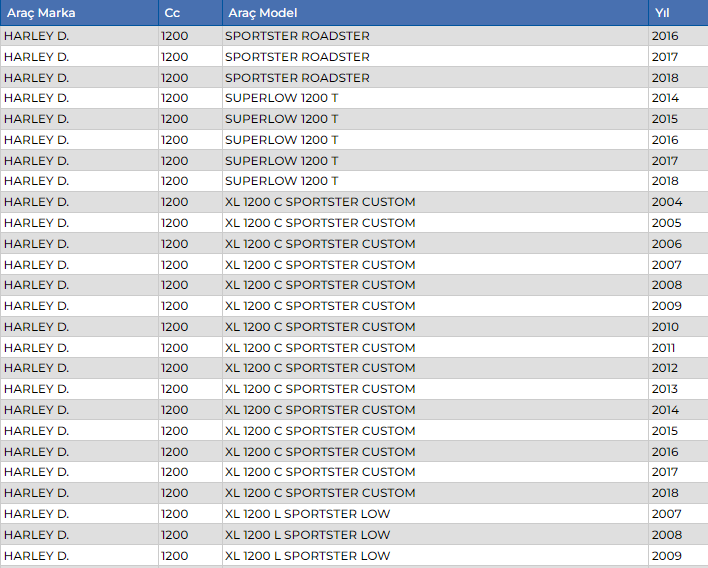708x568 pixels.
Task: Select XL 1200 L Sportster Low 2007 model cell
Action: coord(307,514)
